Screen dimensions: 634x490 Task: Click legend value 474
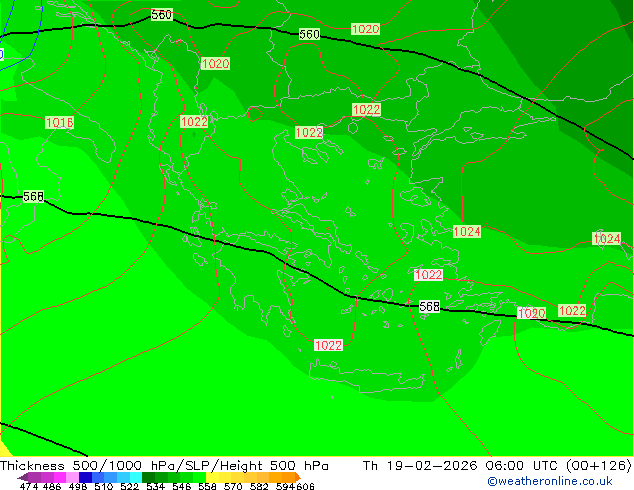29,486
